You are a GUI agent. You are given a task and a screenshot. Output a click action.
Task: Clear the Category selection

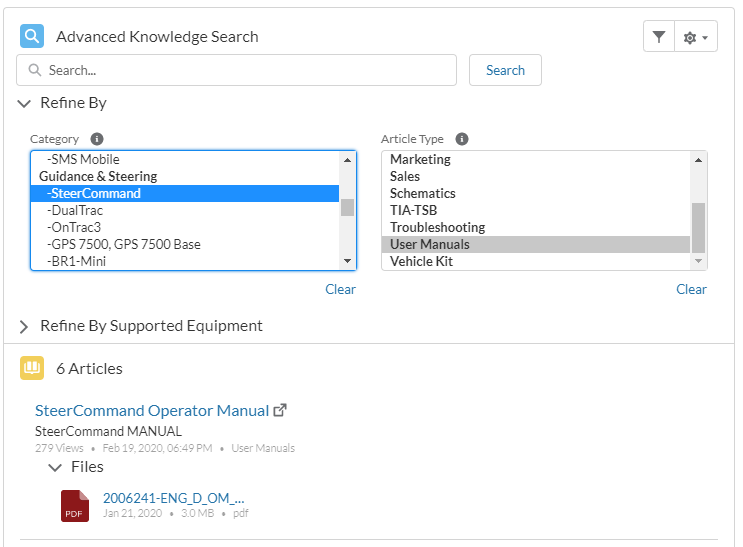[x=340, y=289]
